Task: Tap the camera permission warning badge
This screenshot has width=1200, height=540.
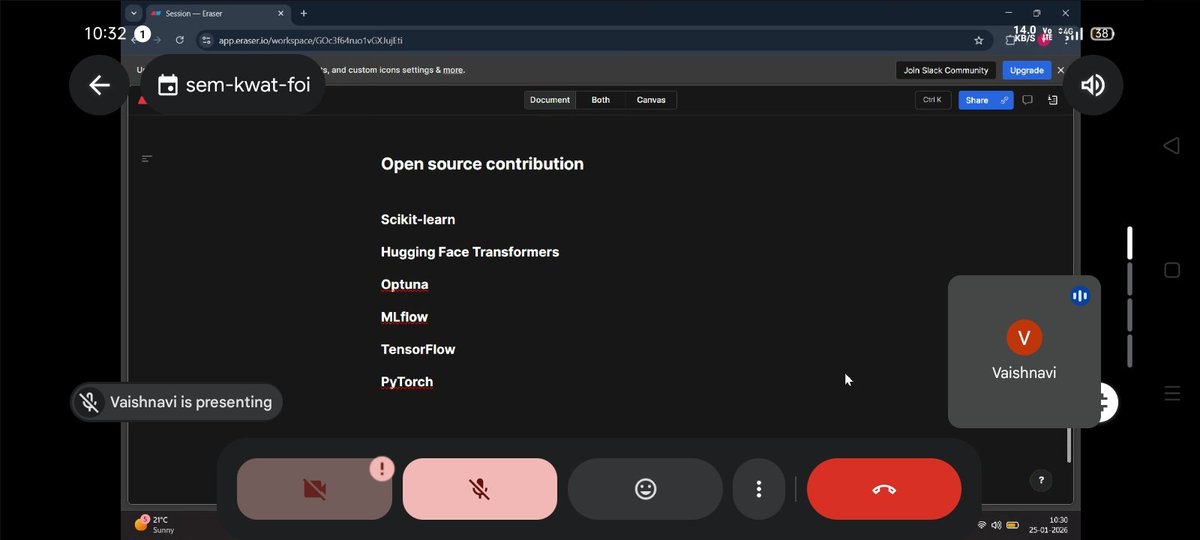Action: pyautogui.click(x=381, y=468)
